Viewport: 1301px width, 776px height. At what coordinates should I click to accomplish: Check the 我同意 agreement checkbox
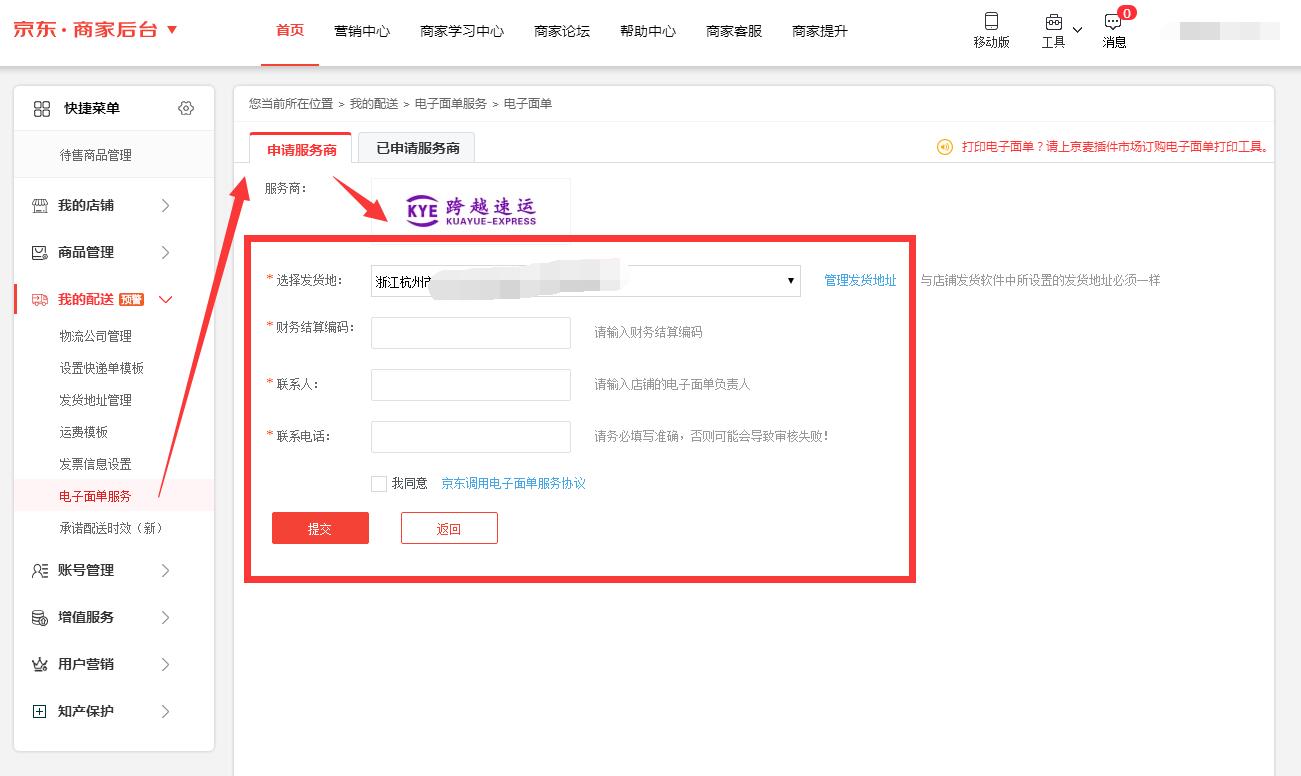(x=379, y=484)
